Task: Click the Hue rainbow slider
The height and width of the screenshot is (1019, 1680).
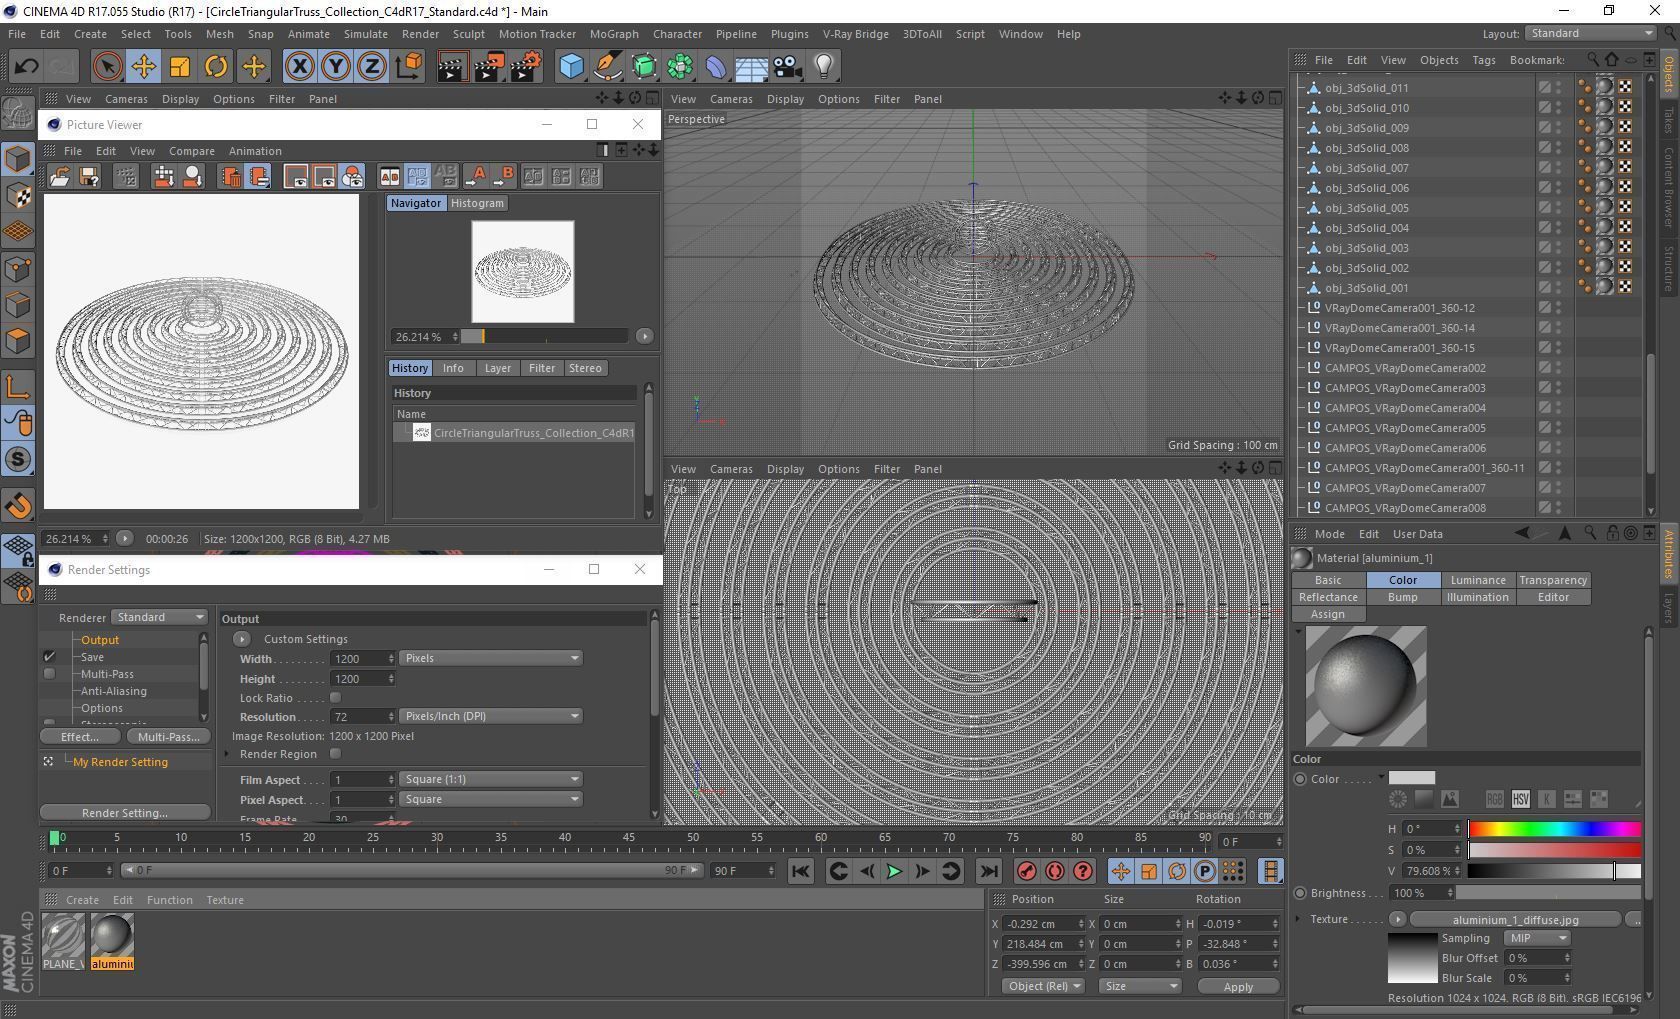Action: [x=1554, y=829]
